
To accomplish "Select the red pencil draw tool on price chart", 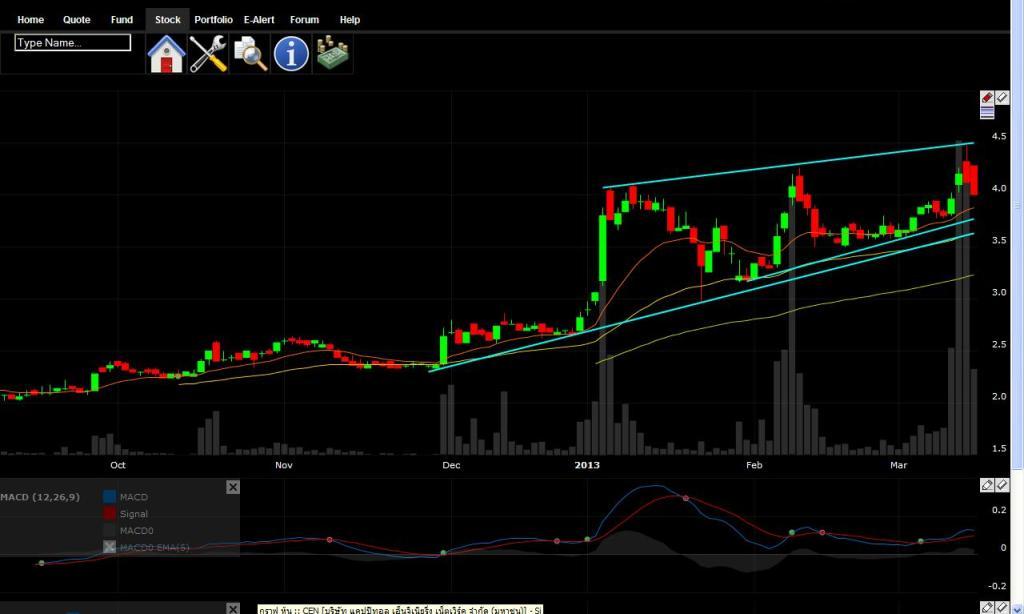I will [987, 98].
